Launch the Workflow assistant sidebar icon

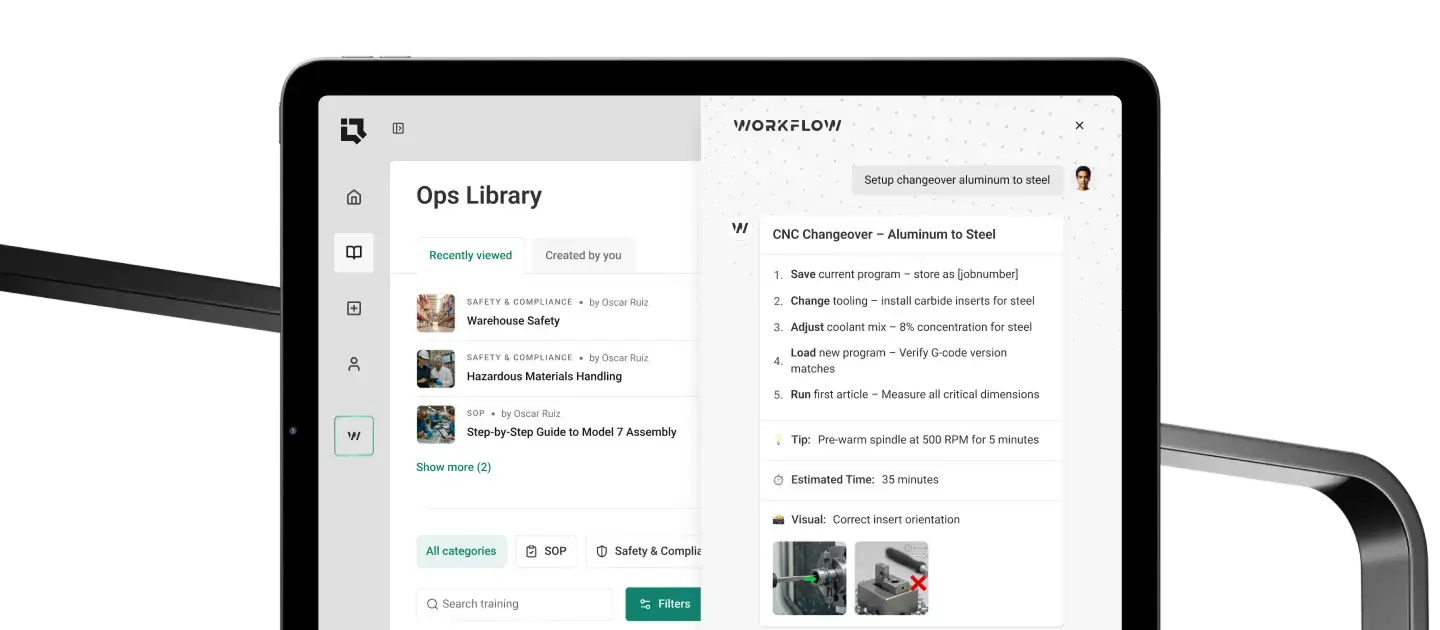coord(353,435)
